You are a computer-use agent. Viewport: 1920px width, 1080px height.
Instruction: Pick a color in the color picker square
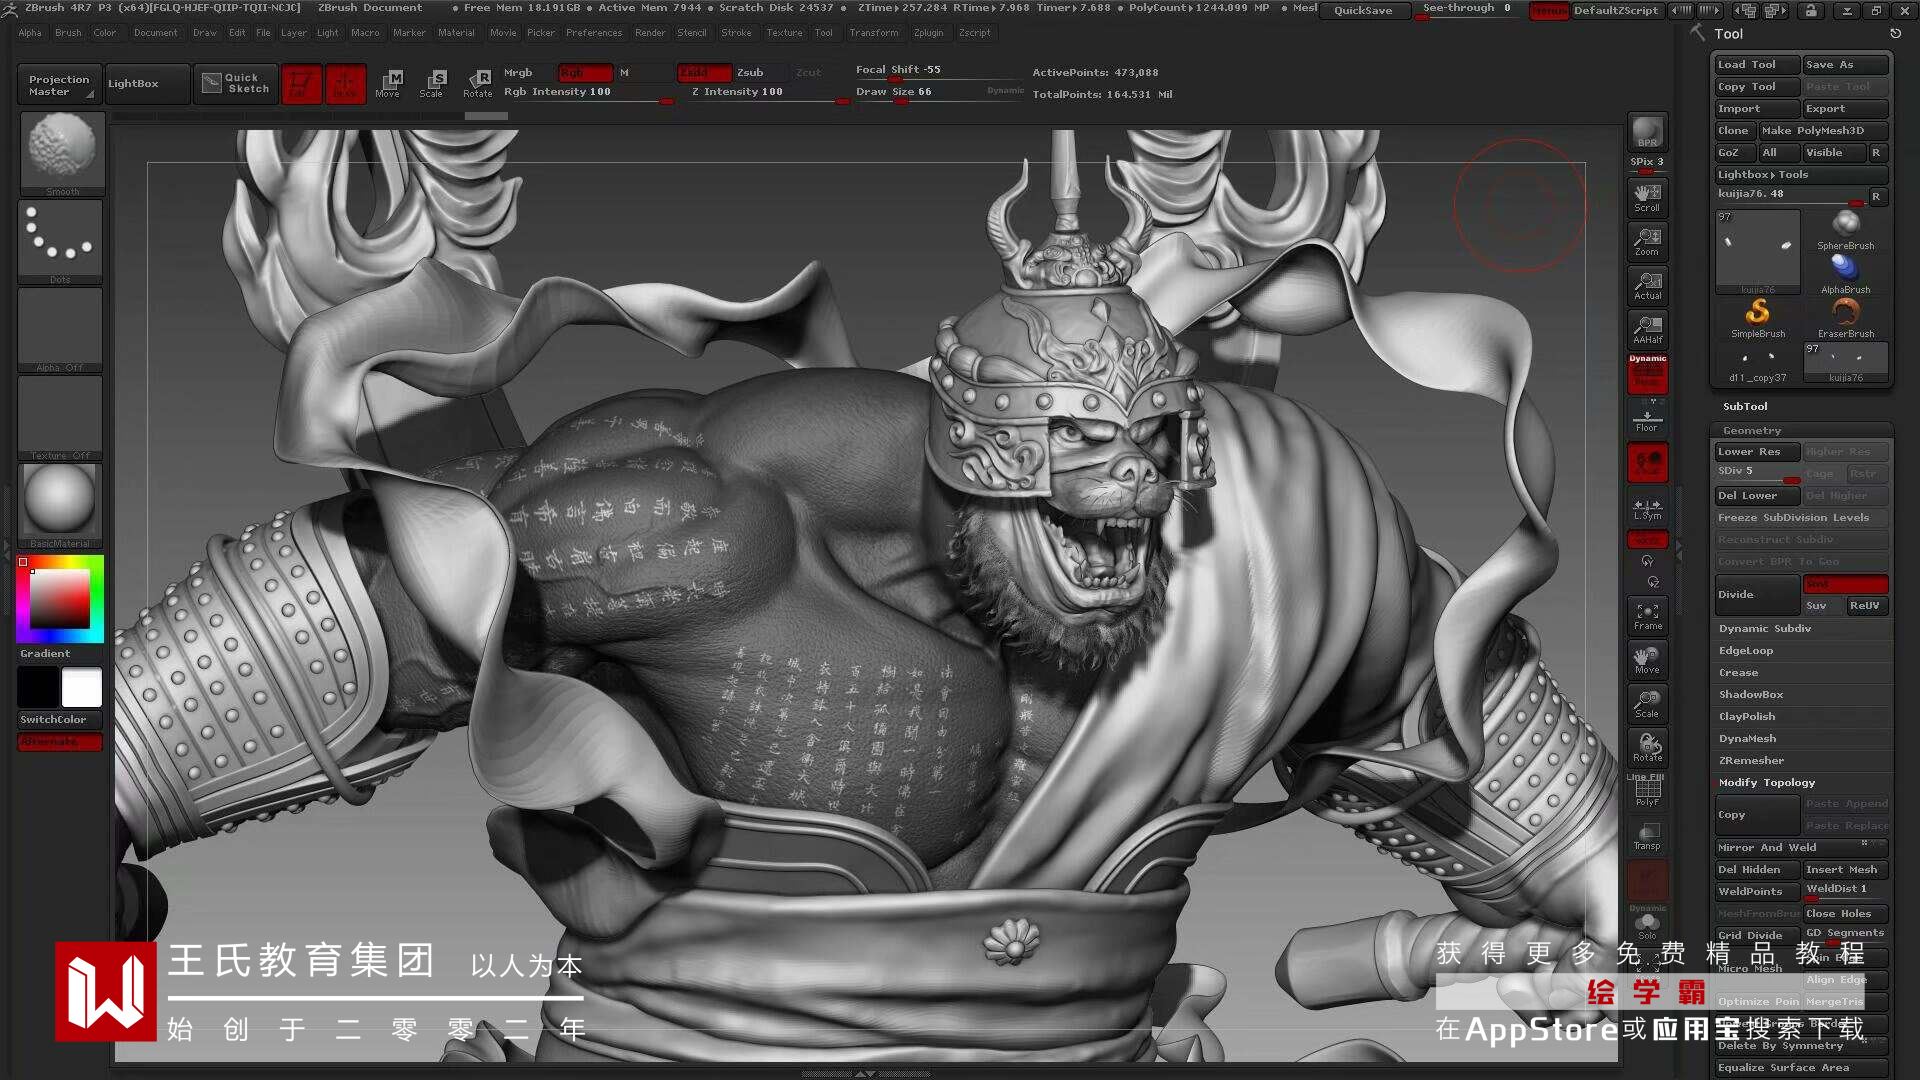coord(60,599)
